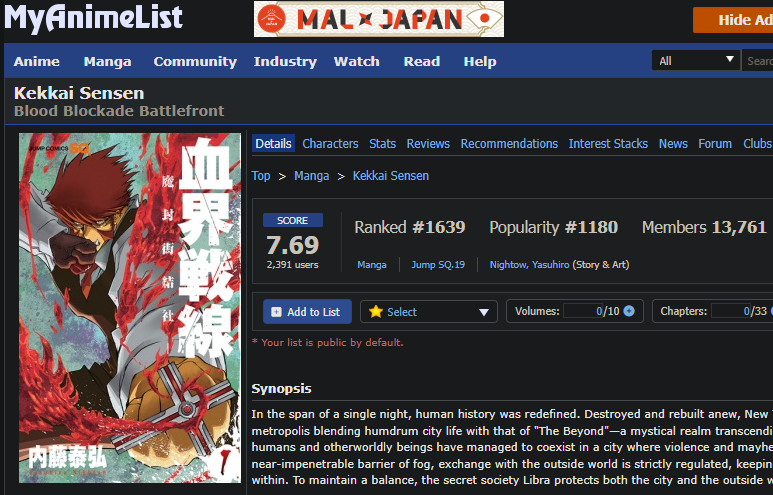Open the Kekkai Sensen cover image
Image resolution: width=773 pixels, height=495 pixels.
(x=130, y=308)
